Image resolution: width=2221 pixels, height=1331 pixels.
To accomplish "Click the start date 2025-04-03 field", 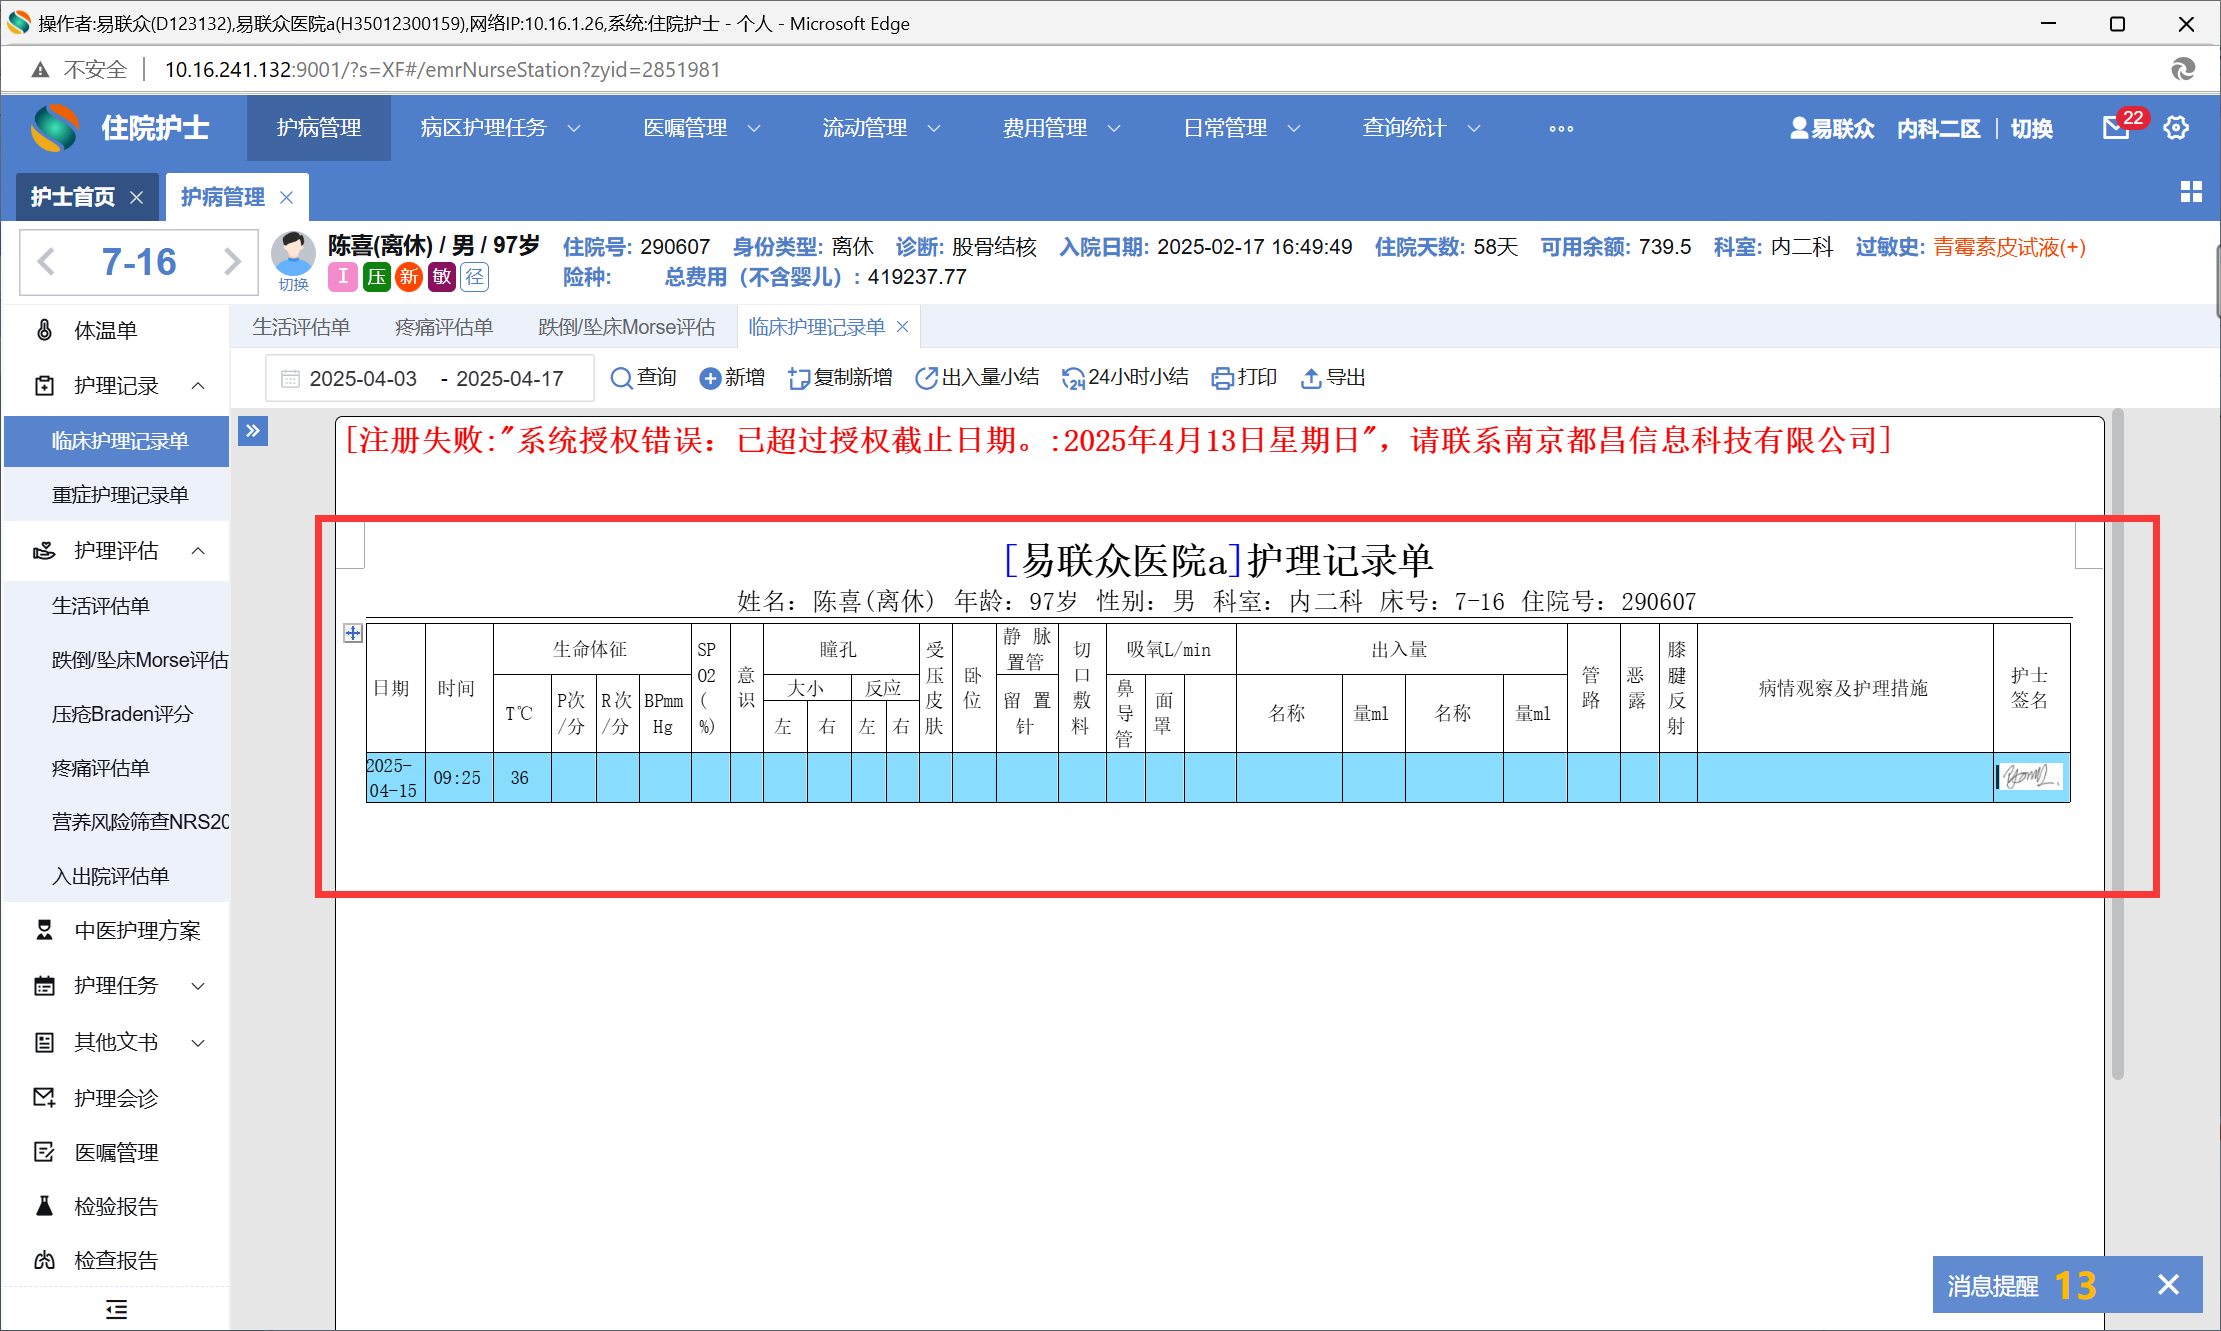I will (x=362, y=378).
